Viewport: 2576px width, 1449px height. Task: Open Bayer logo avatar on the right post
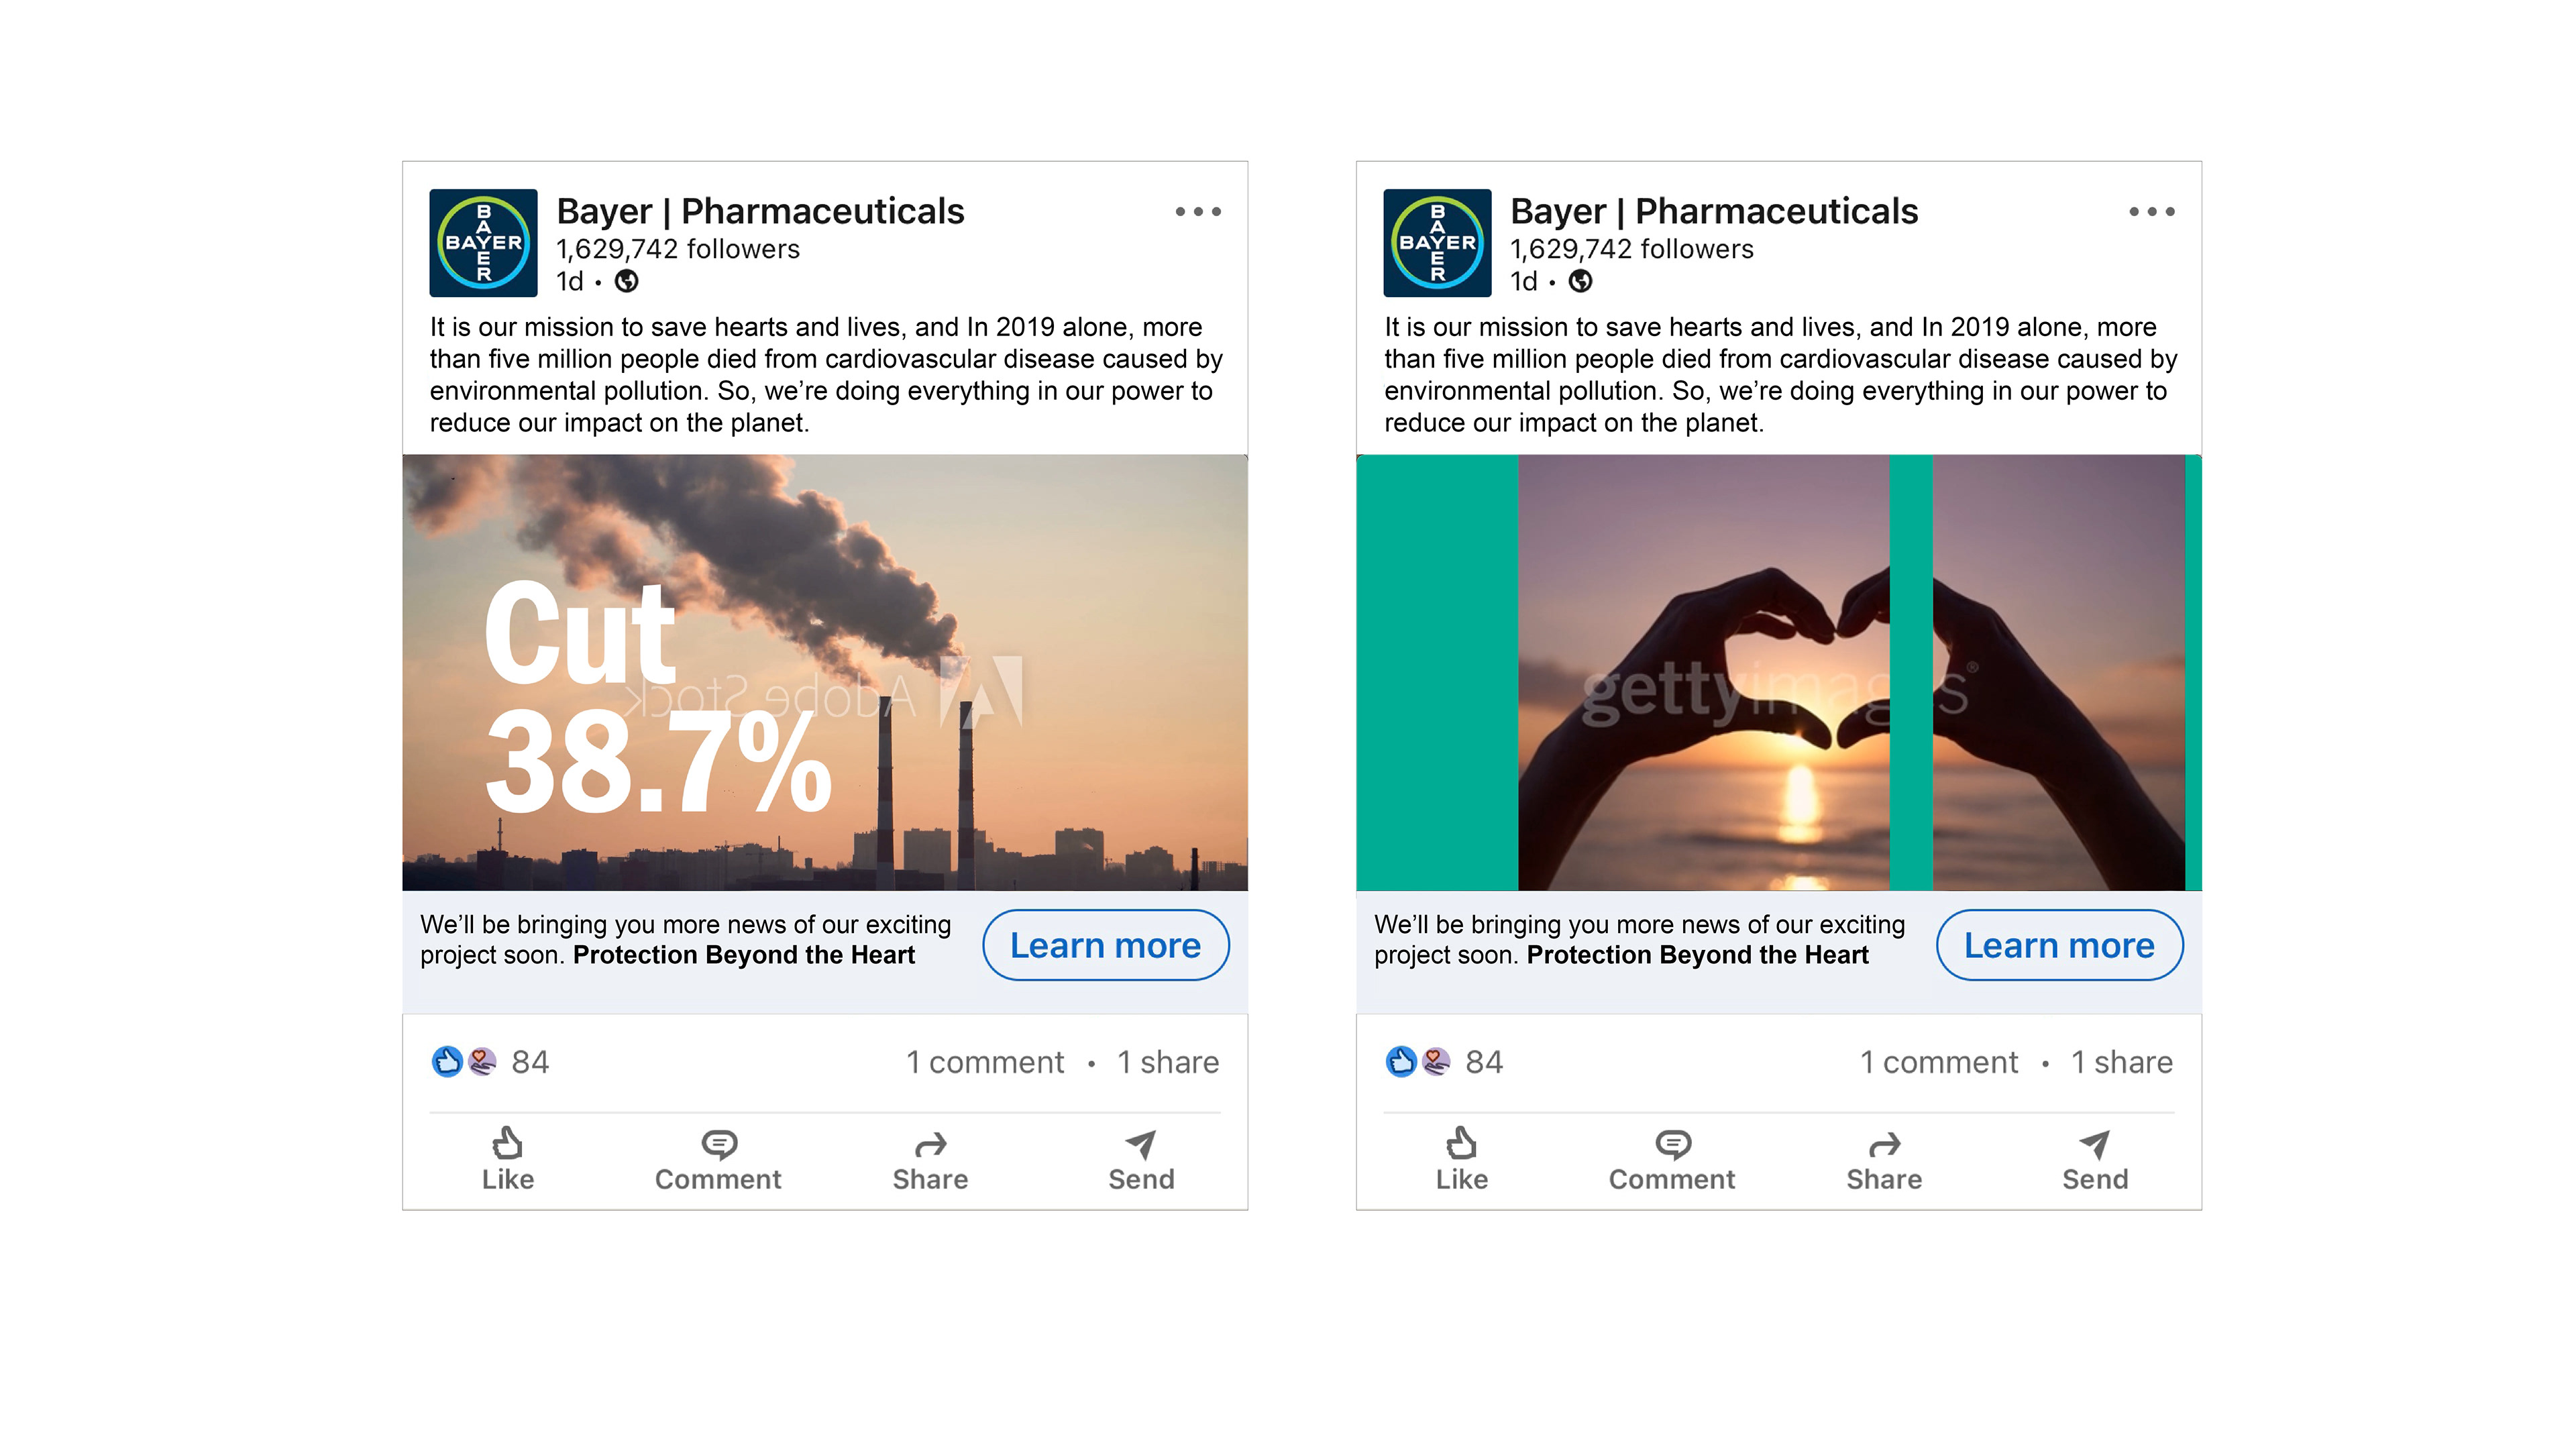coord(1438,243)
